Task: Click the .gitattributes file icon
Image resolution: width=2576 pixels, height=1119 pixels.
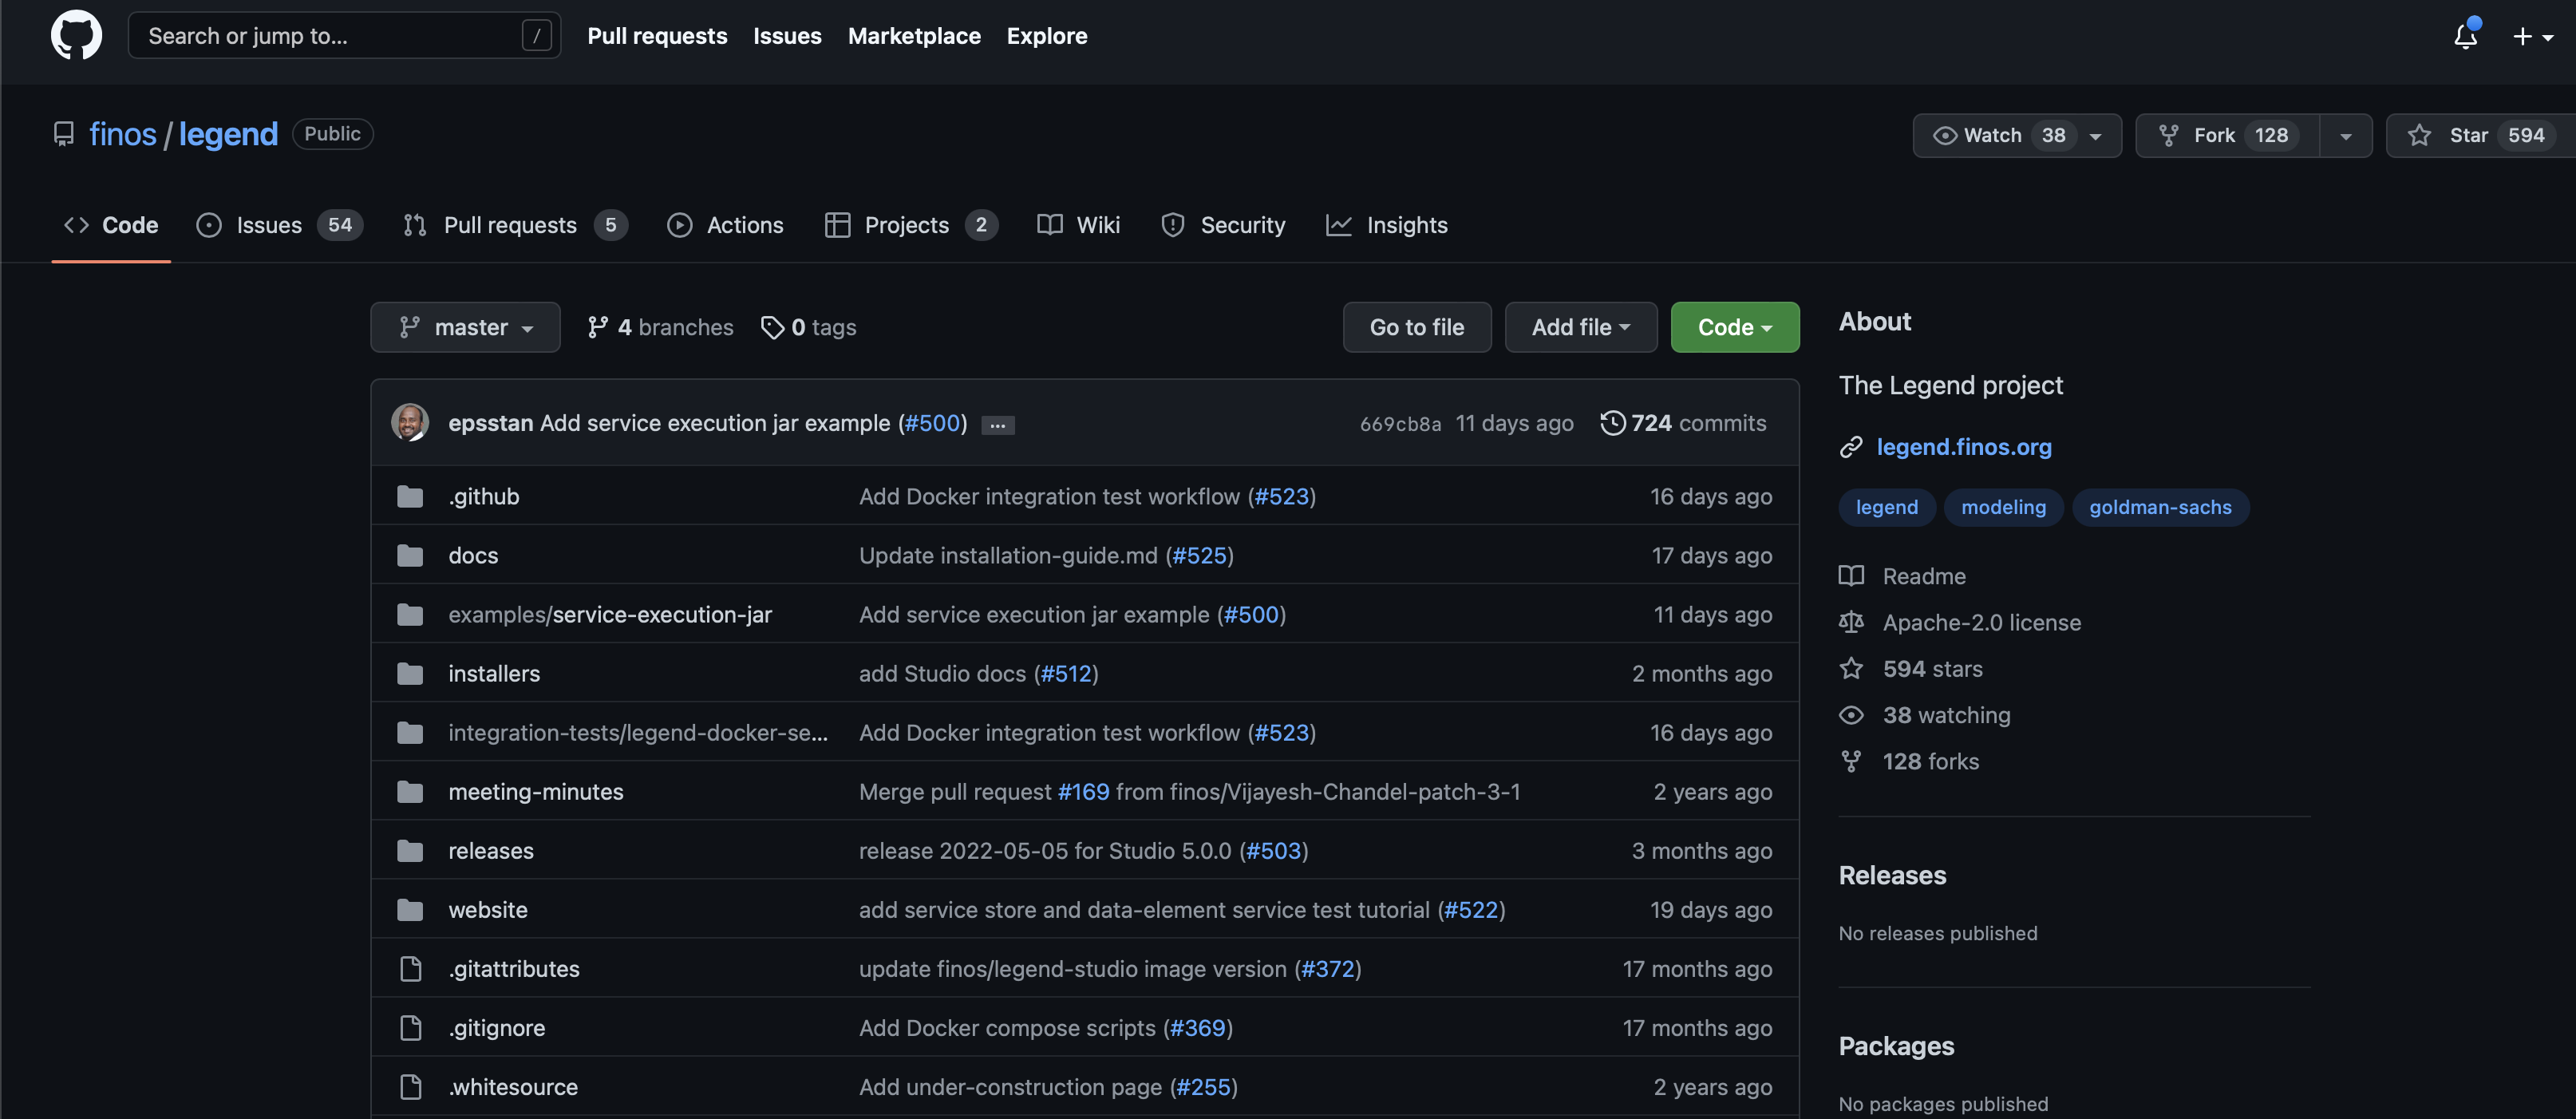Action: coord(410,968)
